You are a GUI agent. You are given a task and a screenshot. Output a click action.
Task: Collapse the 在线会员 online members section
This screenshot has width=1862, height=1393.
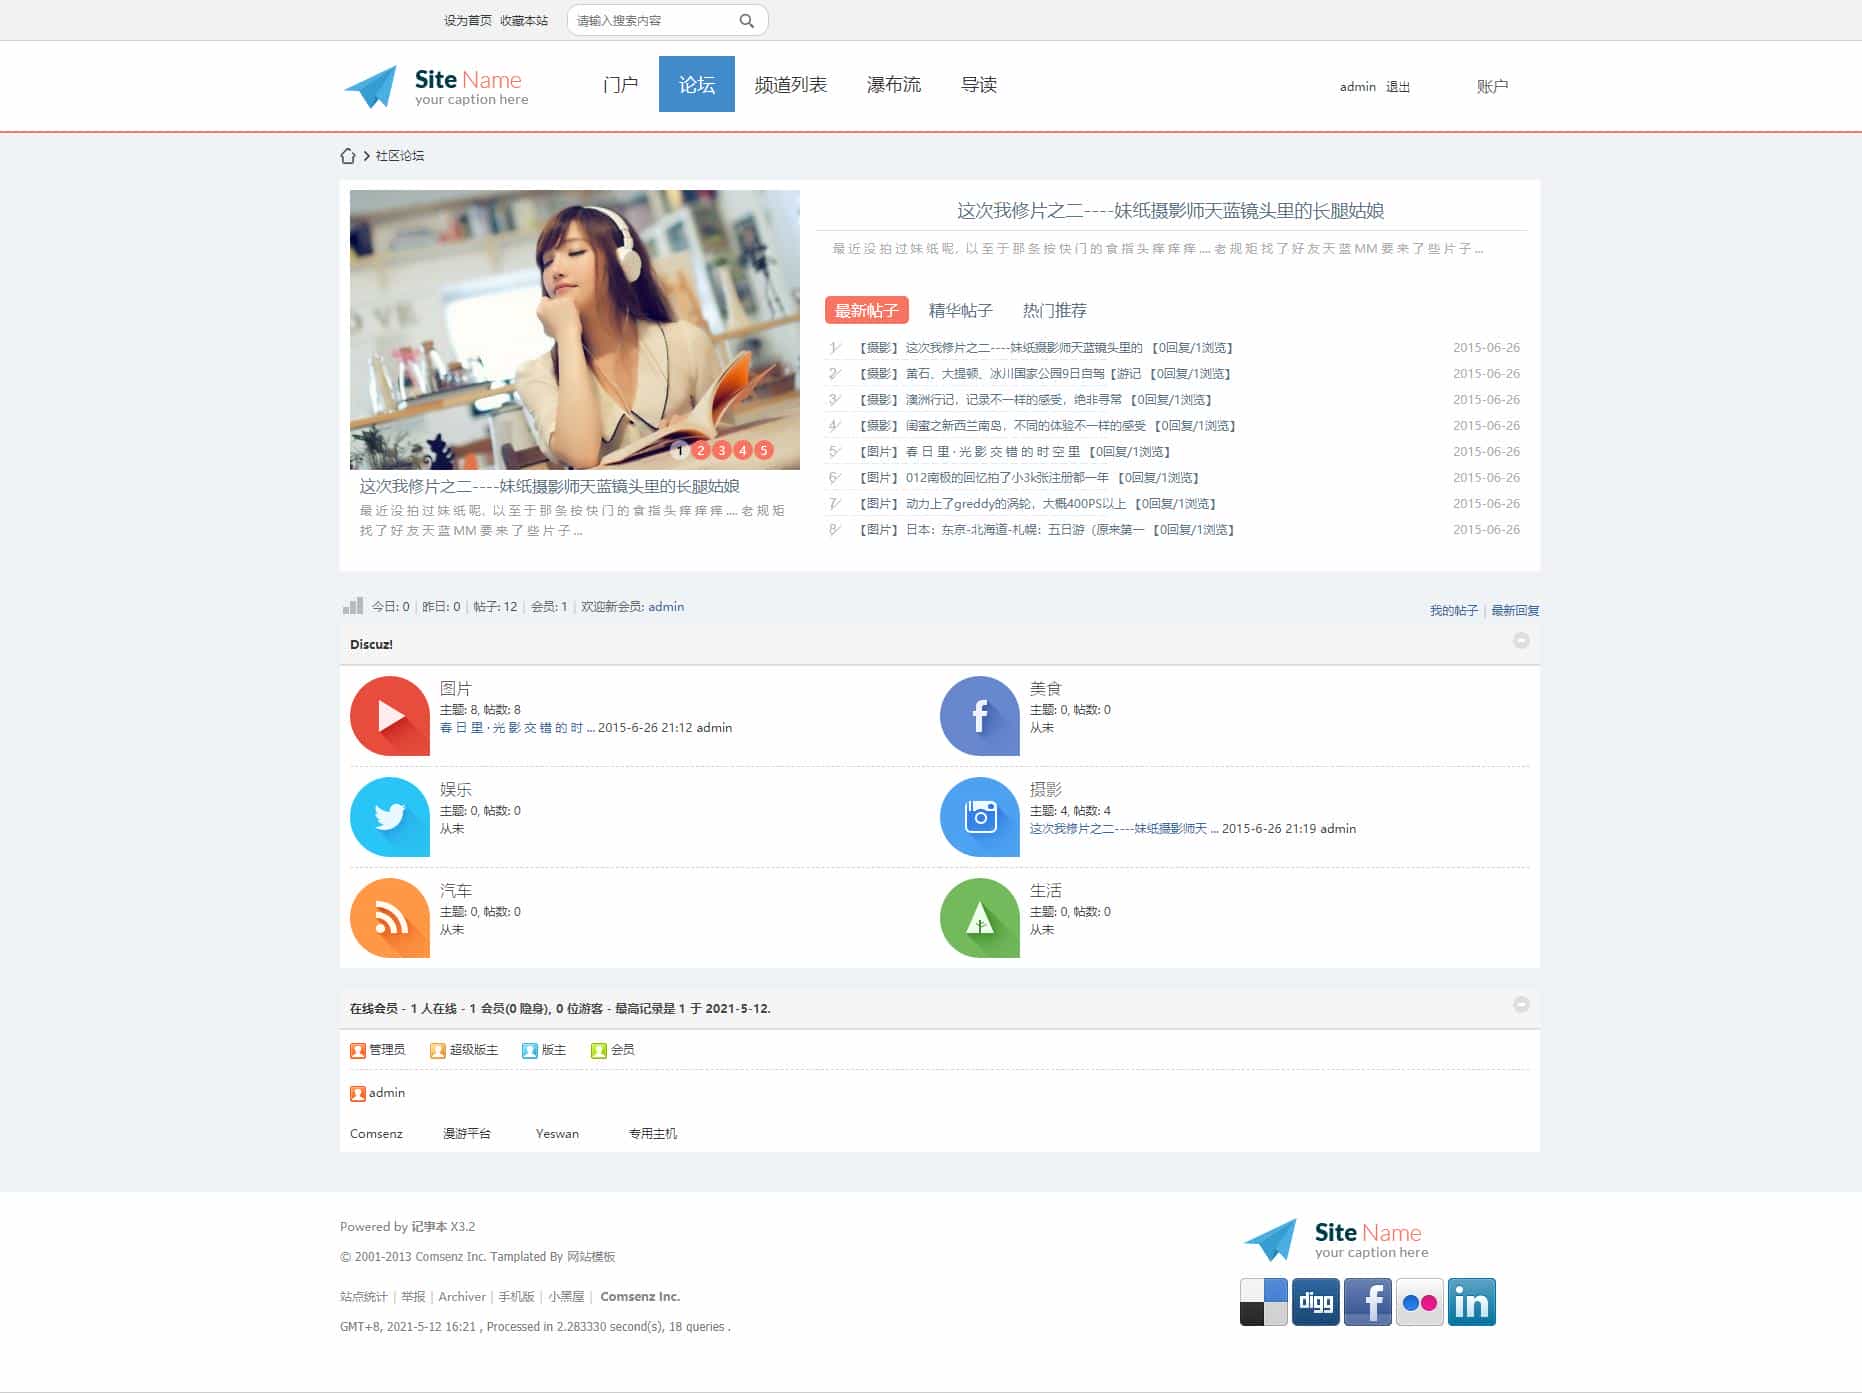tap(1521, 1005)
